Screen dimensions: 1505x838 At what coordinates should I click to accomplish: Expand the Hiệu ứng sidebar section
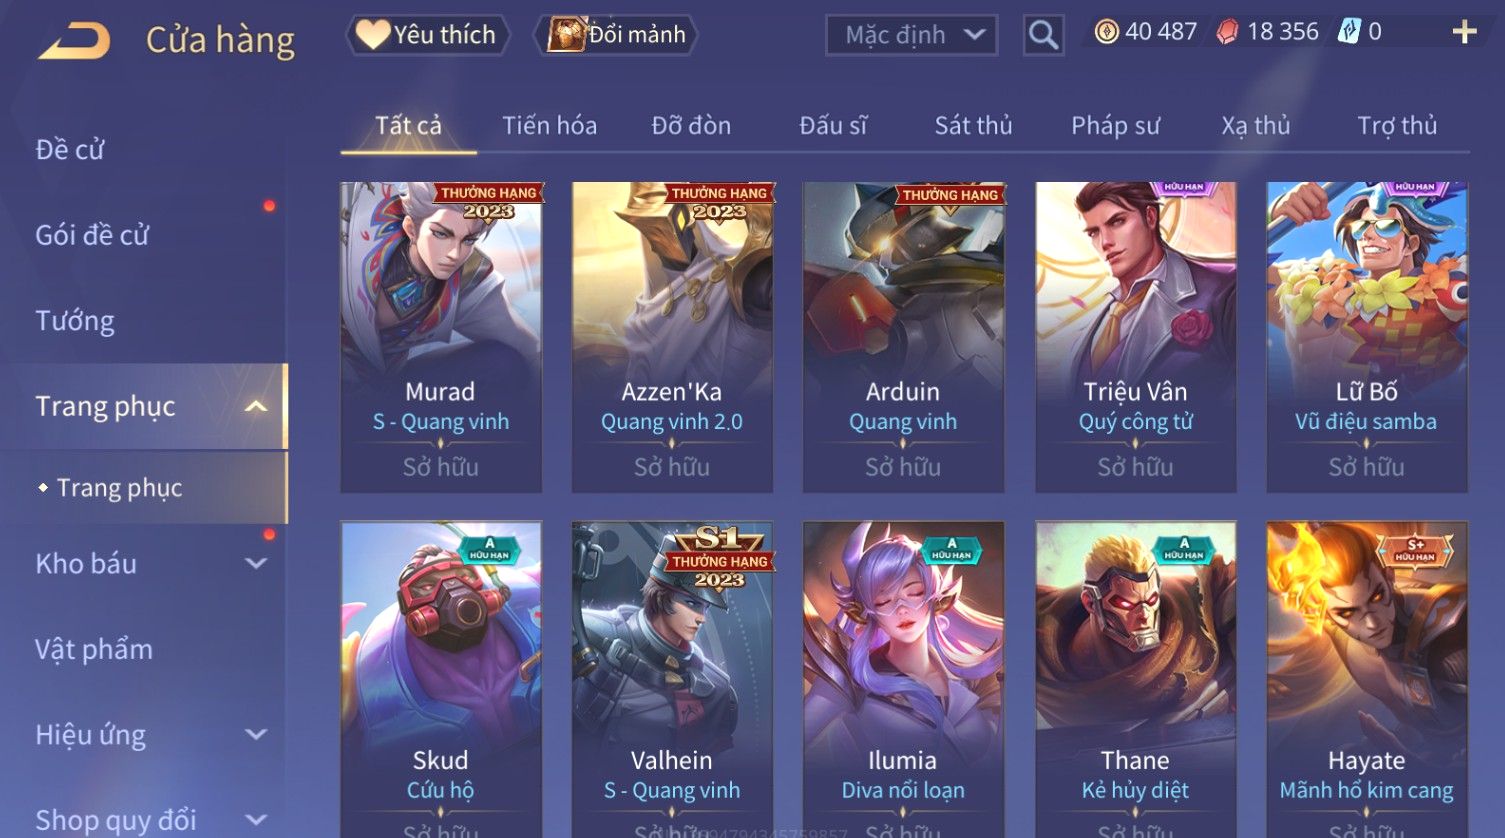click(256, 735)
